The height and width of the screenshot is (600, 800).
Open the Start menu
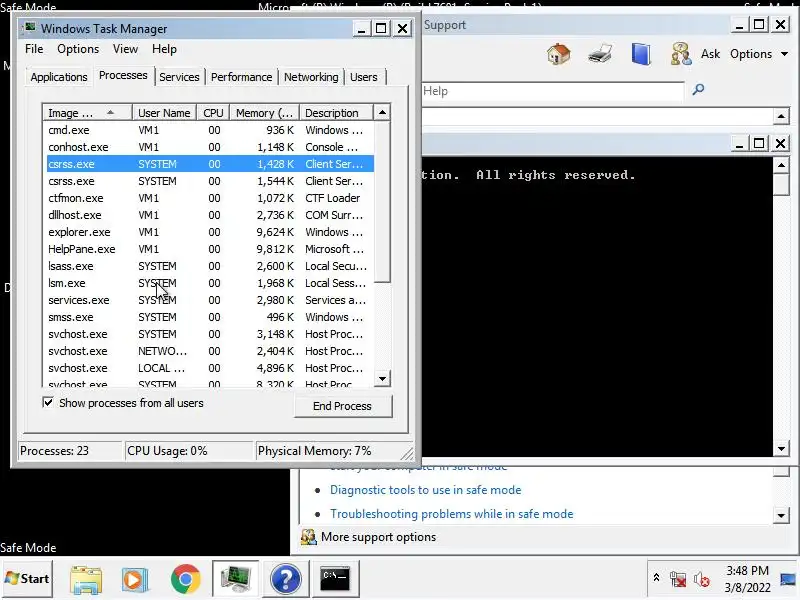point(28,579)
